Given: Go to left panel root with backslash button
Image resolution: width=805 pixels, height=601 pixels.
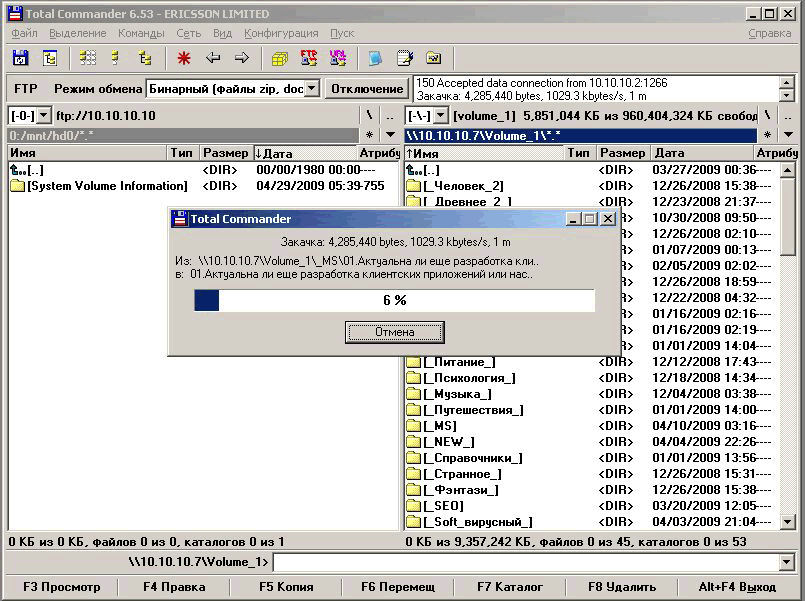Looking at the screenshot, I should (x=369, y=115).
